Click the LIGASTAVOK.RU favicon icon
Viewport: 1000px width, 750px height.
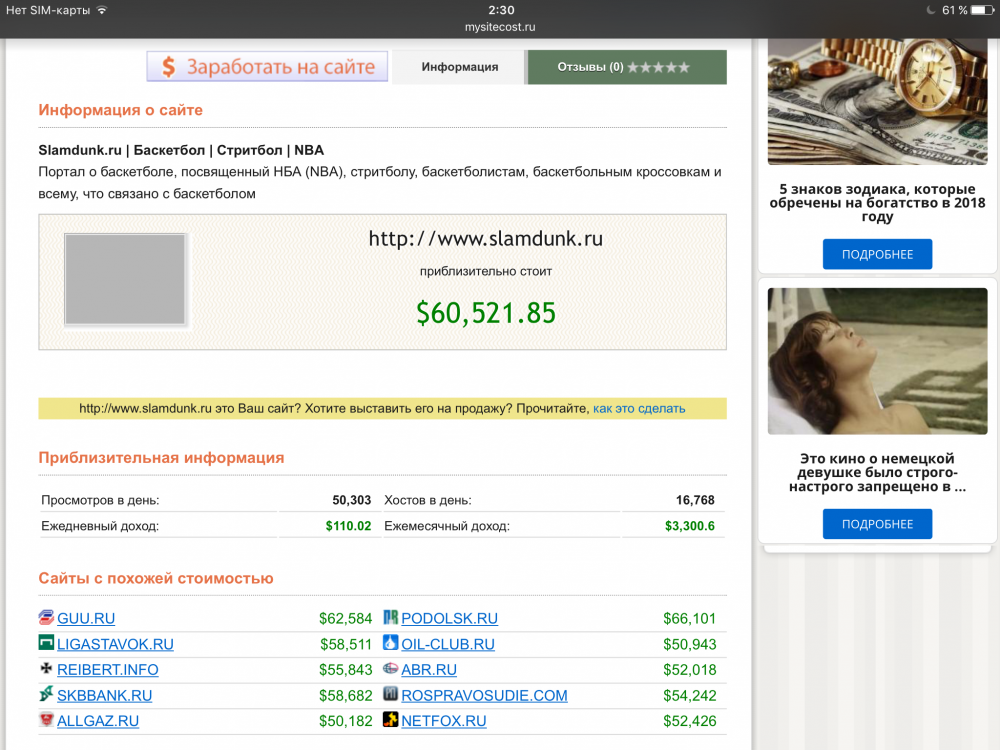pos(46,643)
